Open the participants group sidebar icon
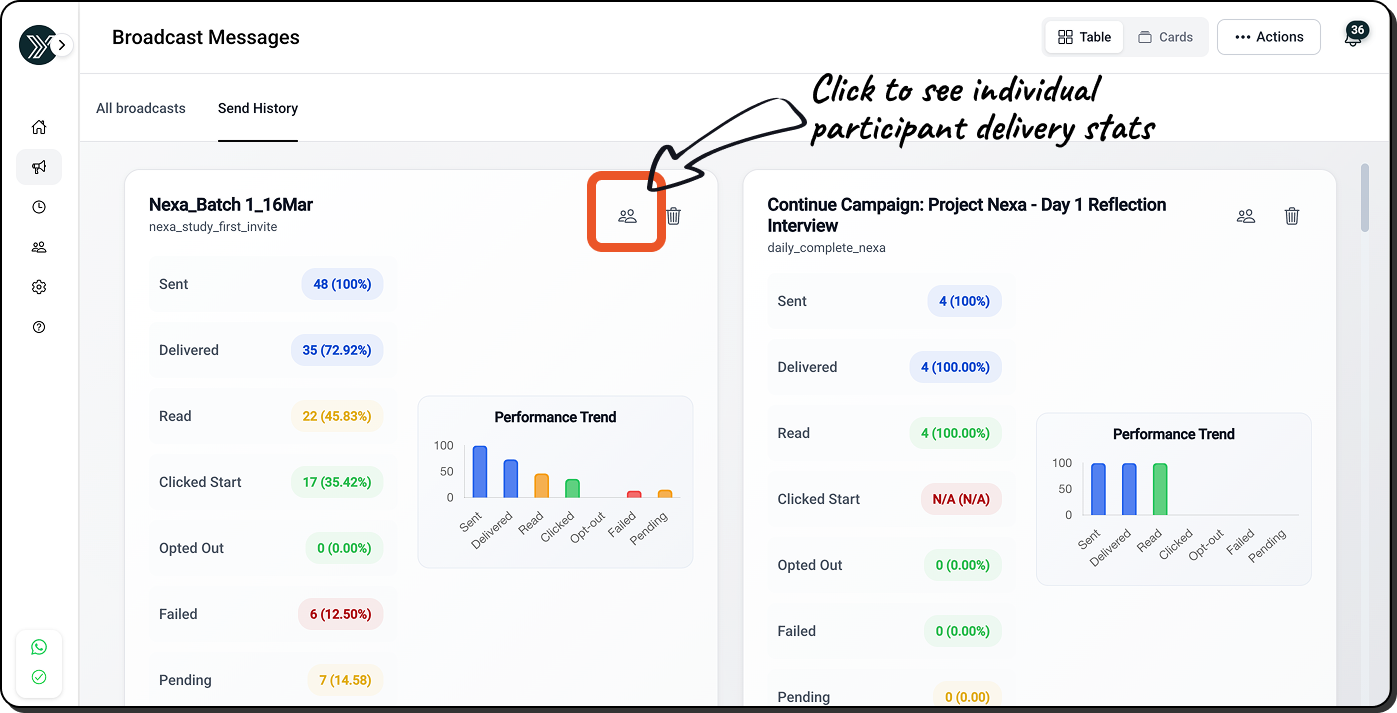The image size is (1397, 713). [39, 247]
